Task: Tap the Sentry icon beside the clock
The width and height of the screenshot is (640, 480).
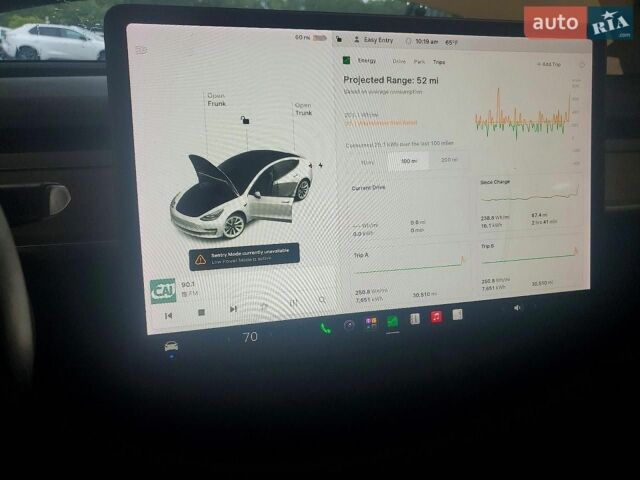Action: [408, 41]
